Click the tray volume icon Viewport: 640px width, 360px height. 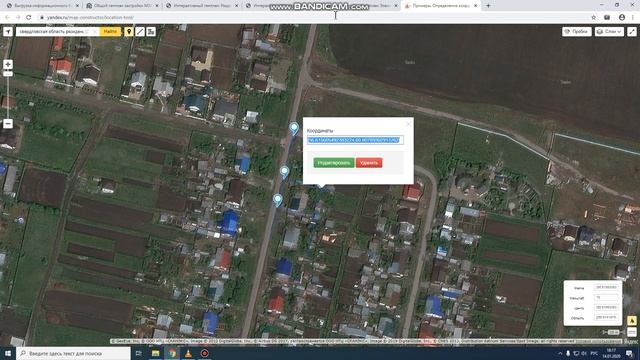pyautogui.click(x=584, y=353)
